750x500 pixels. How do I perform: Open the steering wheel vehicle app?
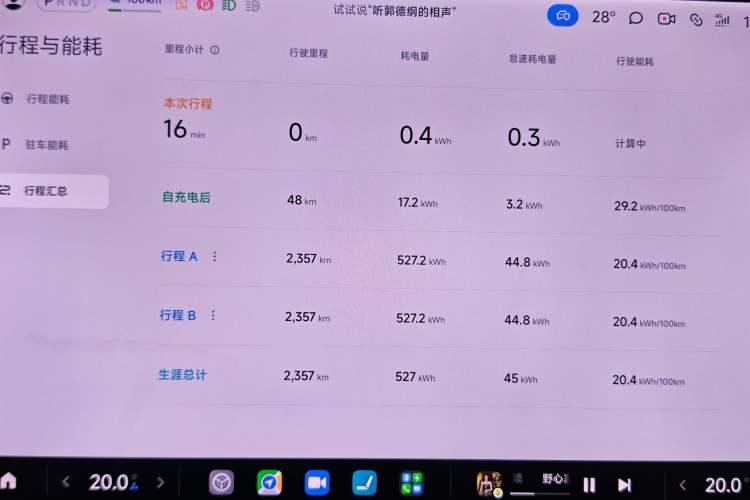(221, 483)
